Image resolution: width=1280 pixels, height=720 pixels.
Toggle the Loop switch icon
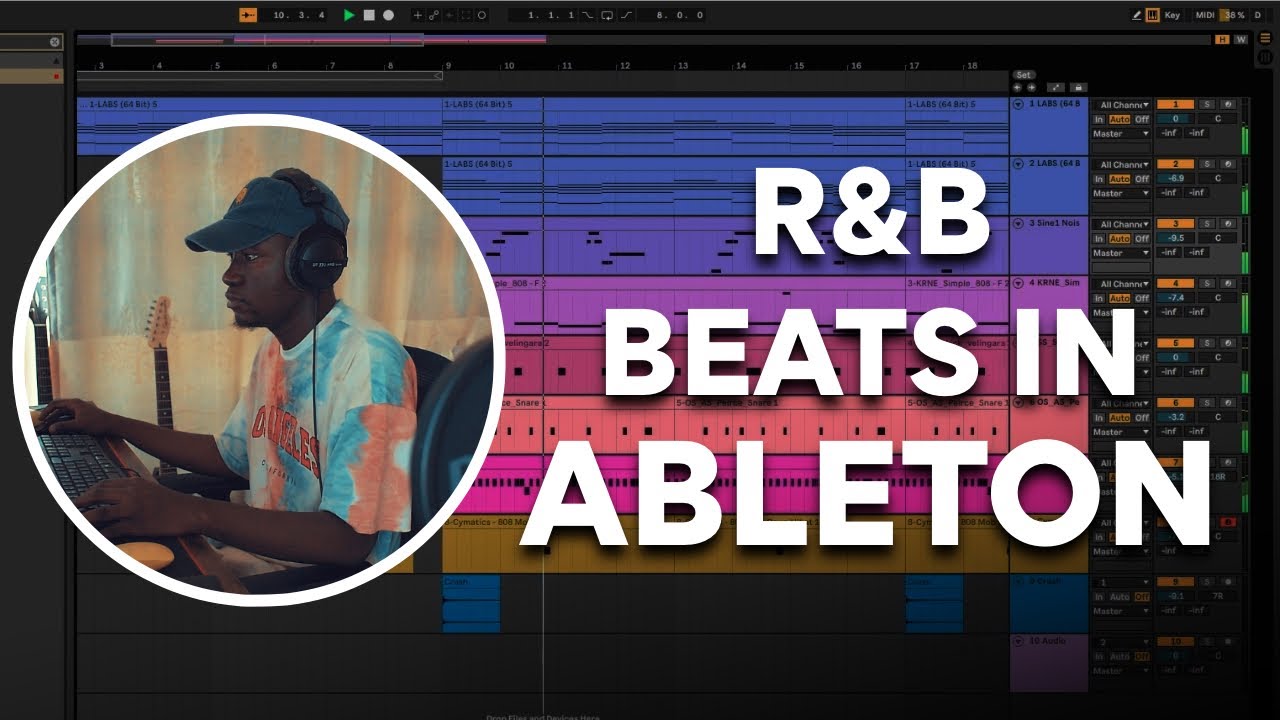click(607, 15)
